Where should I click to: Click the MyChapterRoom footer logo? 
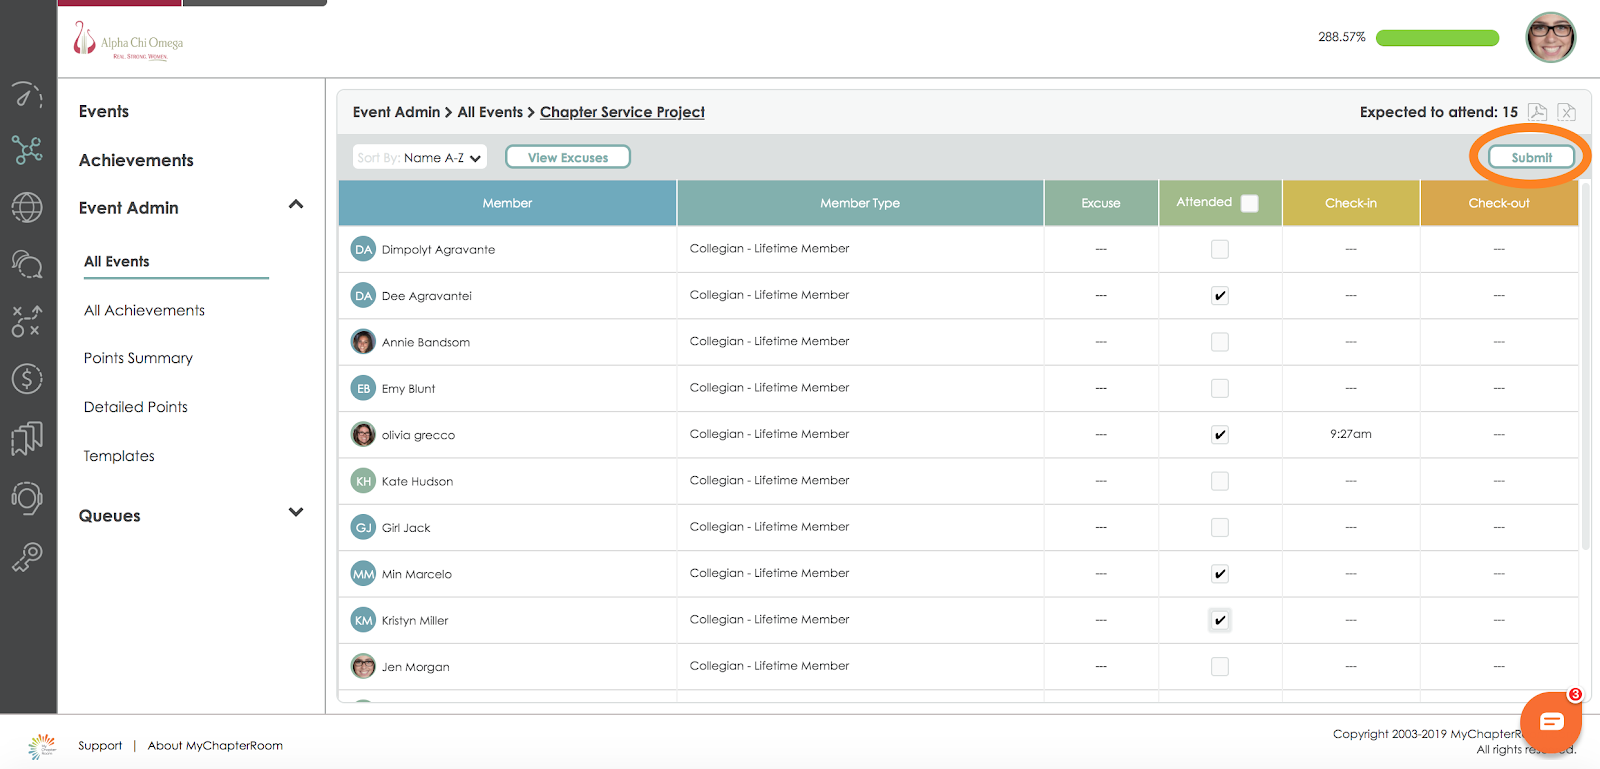tap(42, 746)
